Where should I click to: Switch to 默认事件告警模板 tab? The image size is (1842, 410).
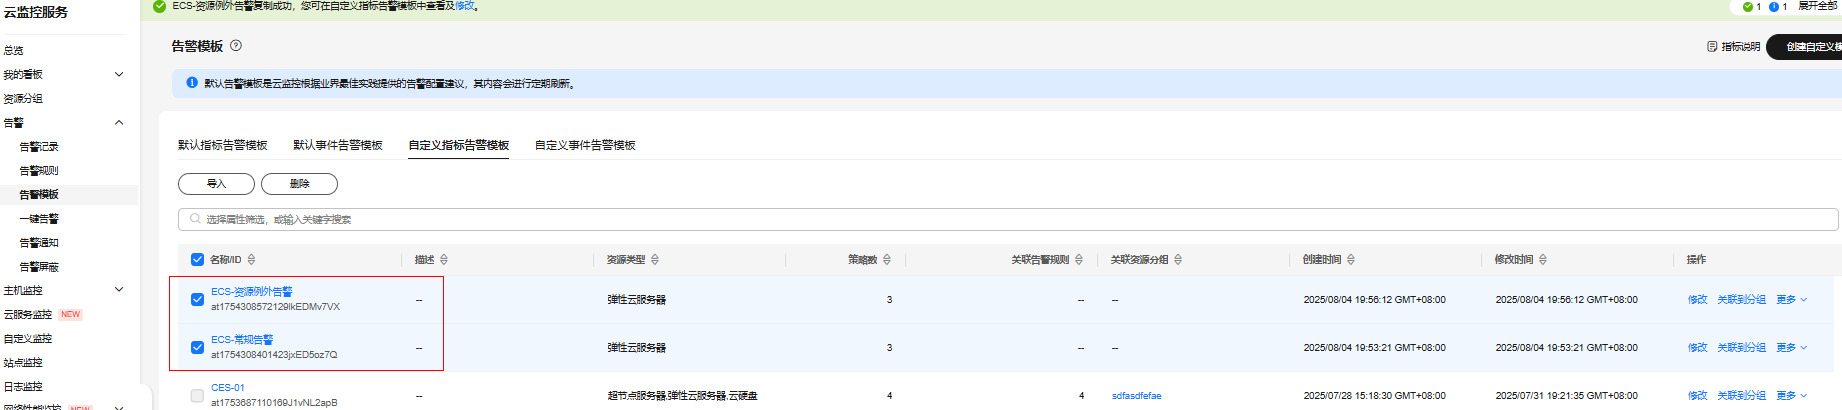pos(338,145)
